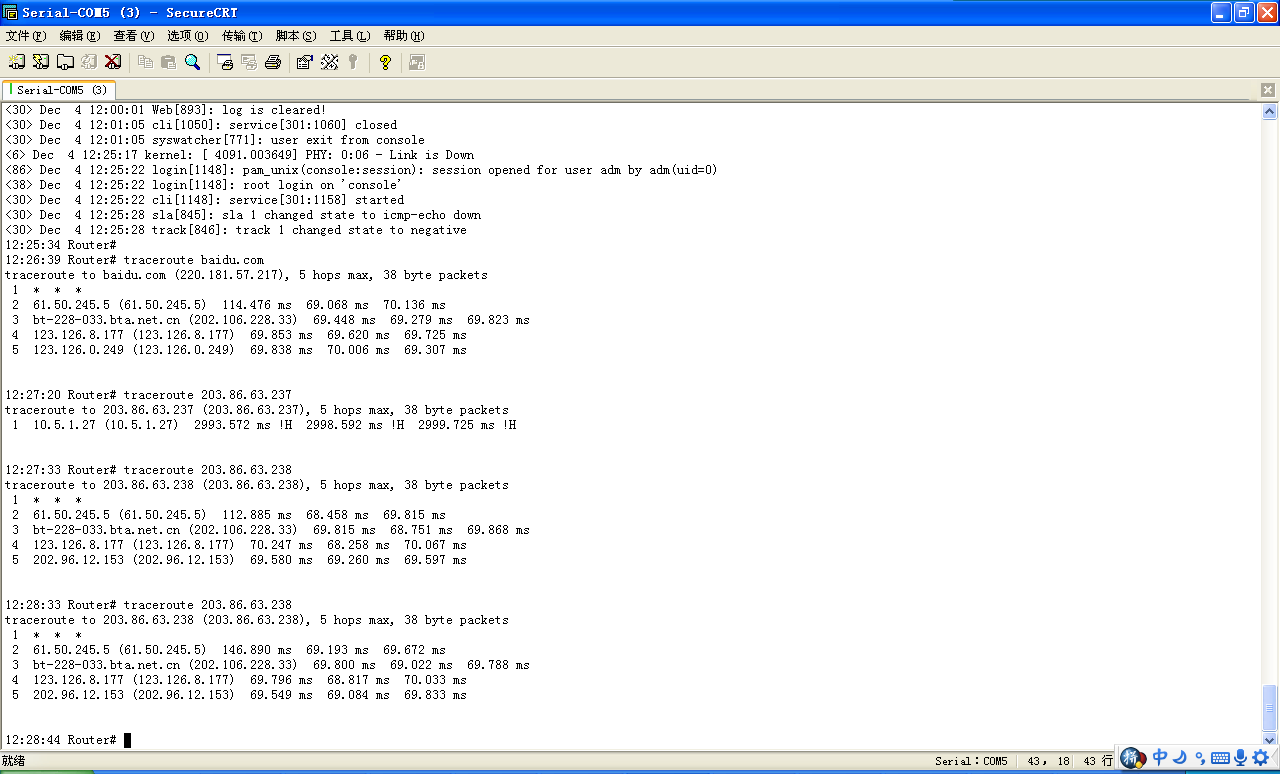Screen dimensions: 1280x774
Task: Click the Quick Connect lightning icon
Action: (41, 62)
